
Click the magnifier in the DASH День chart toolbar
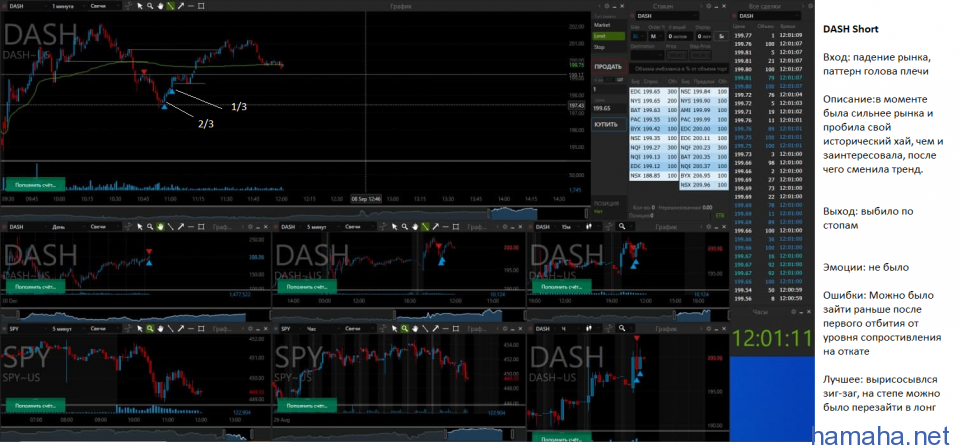point(150,227)
